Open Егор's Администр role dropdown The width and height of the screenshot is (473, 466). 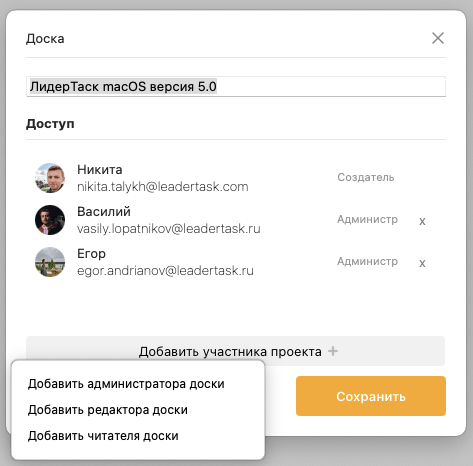point(367,261)
